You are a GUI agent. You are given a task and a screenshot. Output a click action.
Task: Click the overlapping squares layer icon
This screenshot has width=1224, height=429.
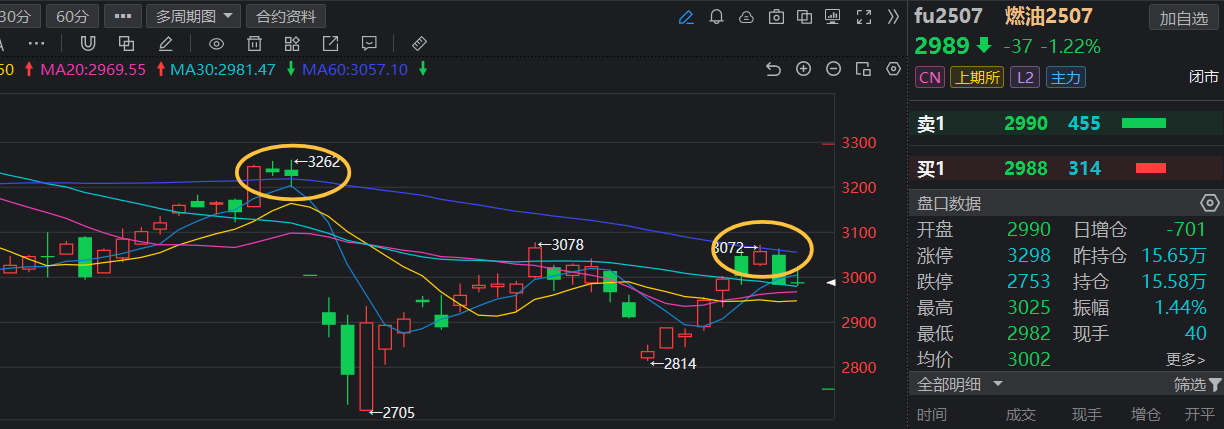[x=126, y=43]
